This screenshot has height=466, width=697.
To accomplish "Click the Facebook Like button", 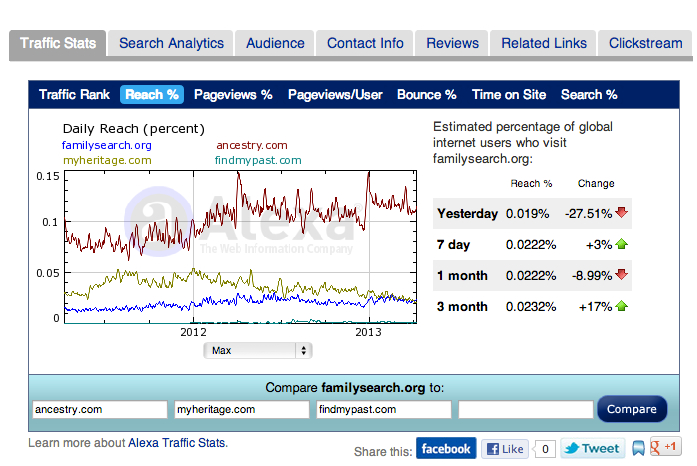I will [505, 449].
